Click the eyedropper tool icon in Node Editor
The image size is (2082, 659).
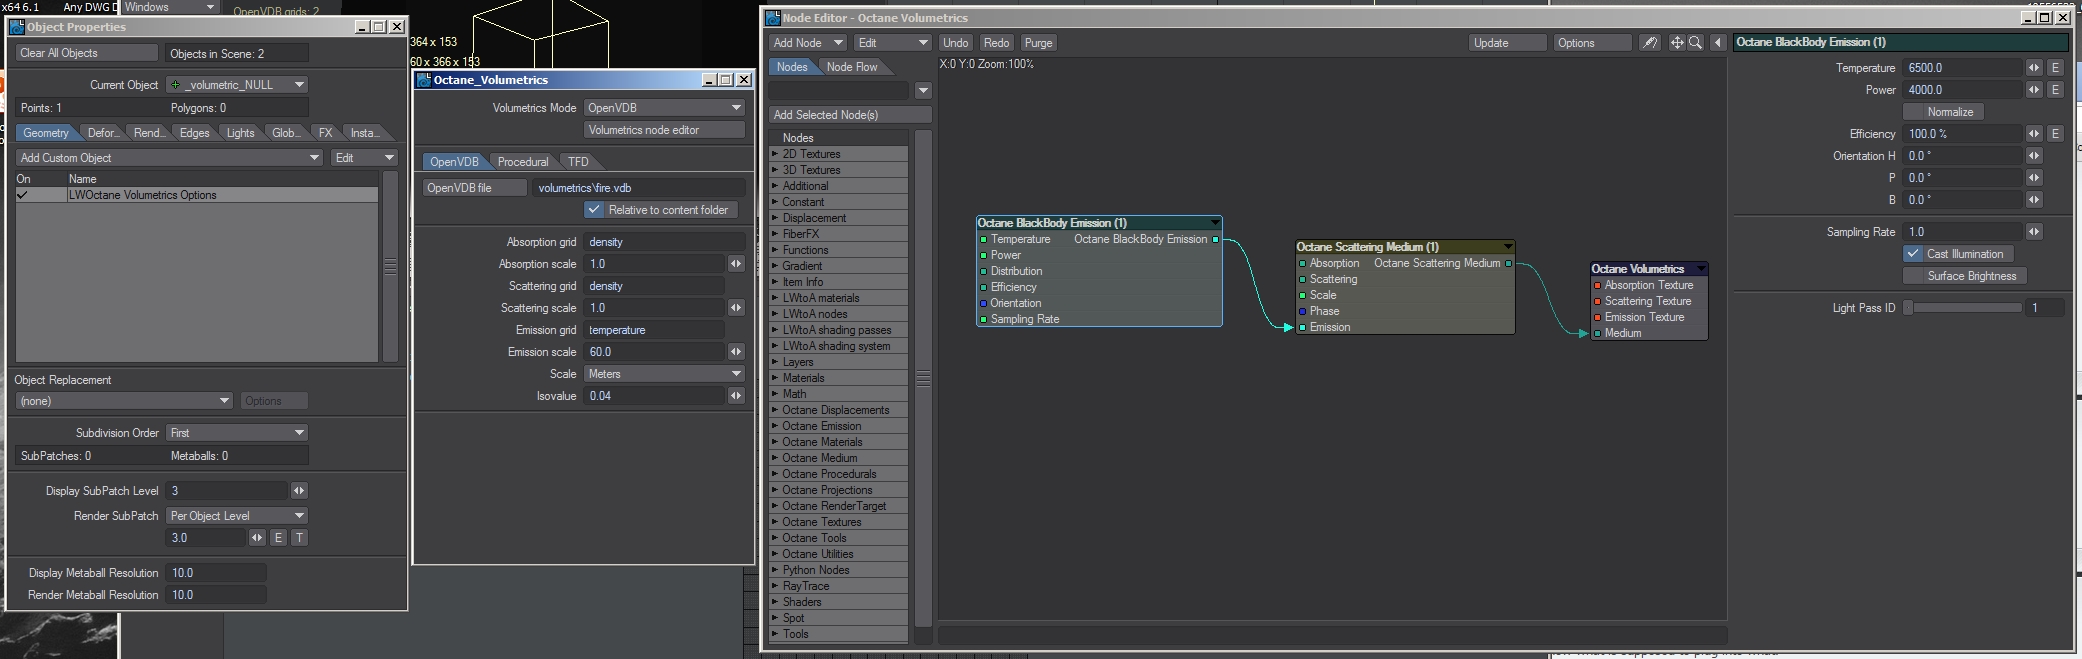click(1650, 43)
